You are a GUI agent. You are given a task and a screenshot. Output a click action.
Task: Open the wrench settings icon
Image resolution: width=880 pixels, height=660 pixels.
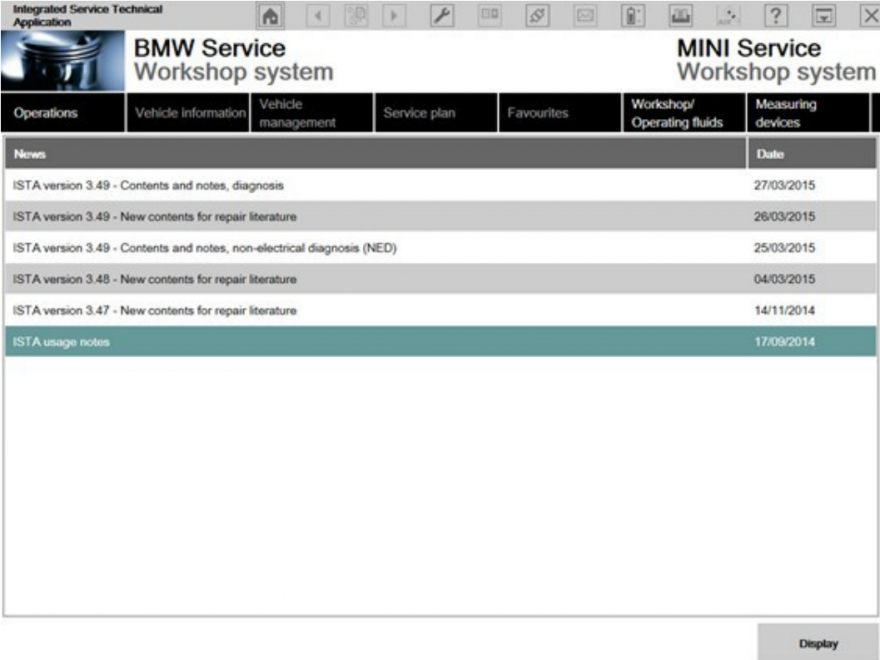[x=442, y=16]
